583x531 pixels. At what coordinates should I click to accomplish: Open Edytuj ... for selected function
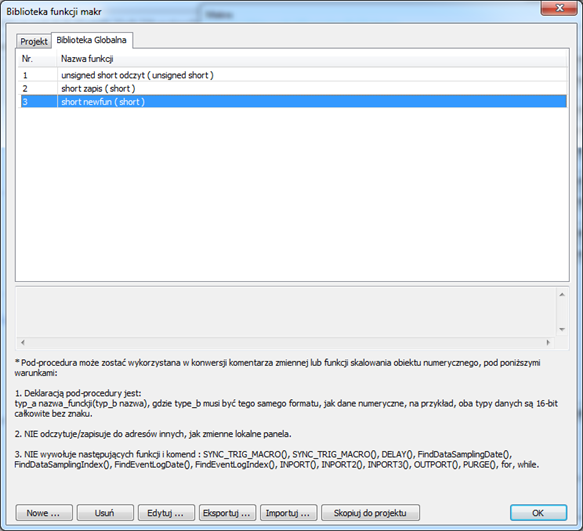tap(166, 513)
